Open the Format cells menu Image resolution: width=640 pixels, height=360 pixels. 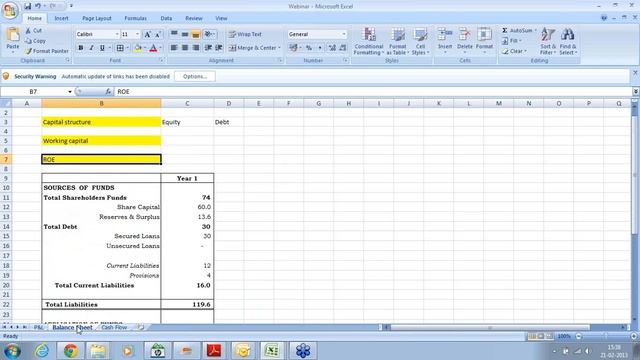click(x=484, y=40)
